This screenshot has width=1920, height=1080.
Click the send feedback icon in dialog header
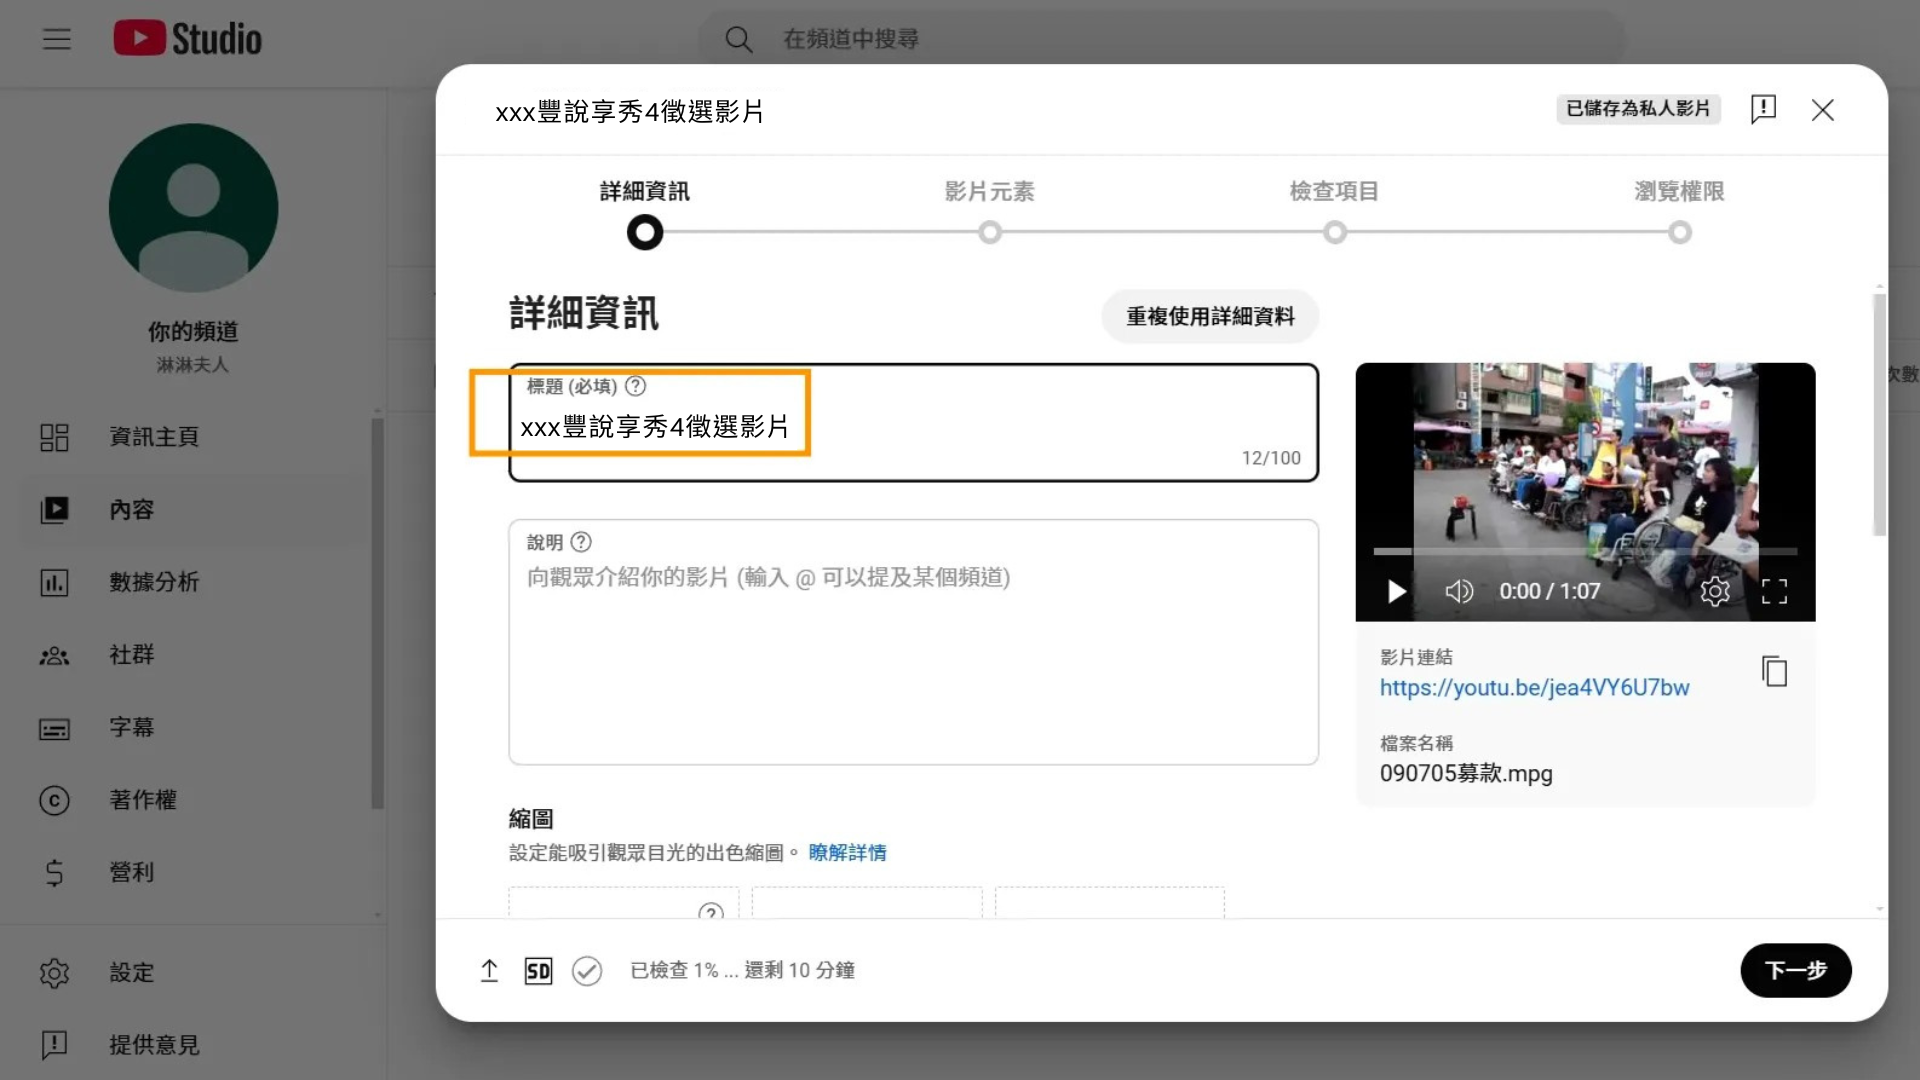click(1763, 109)
